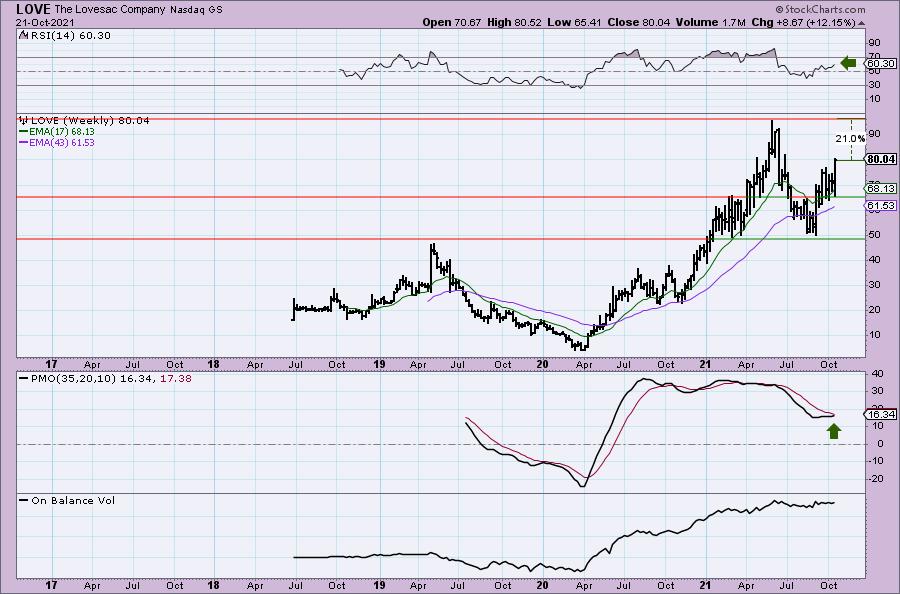Click the EMA(43) 61.53 legend entry
Screen dimensions: 900x594
click(61, 142)
